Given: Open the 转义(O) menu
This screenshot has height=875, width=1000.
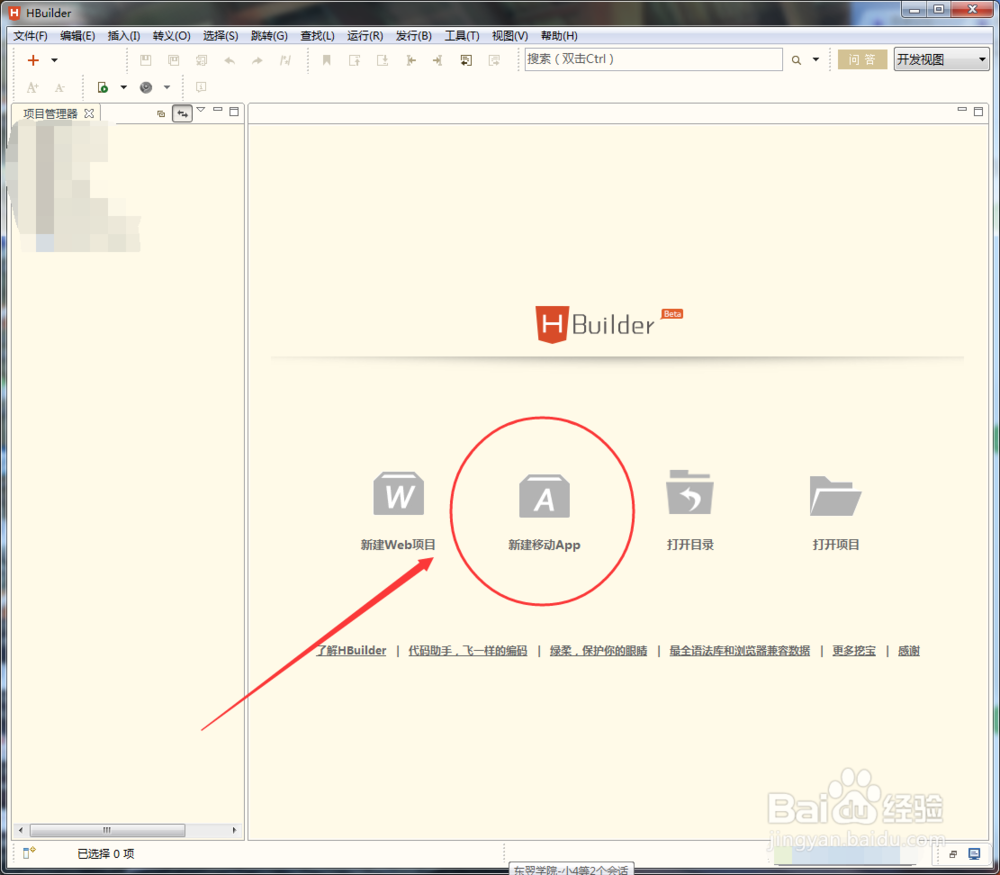Looking at the screenshot, I should (172, 36).
